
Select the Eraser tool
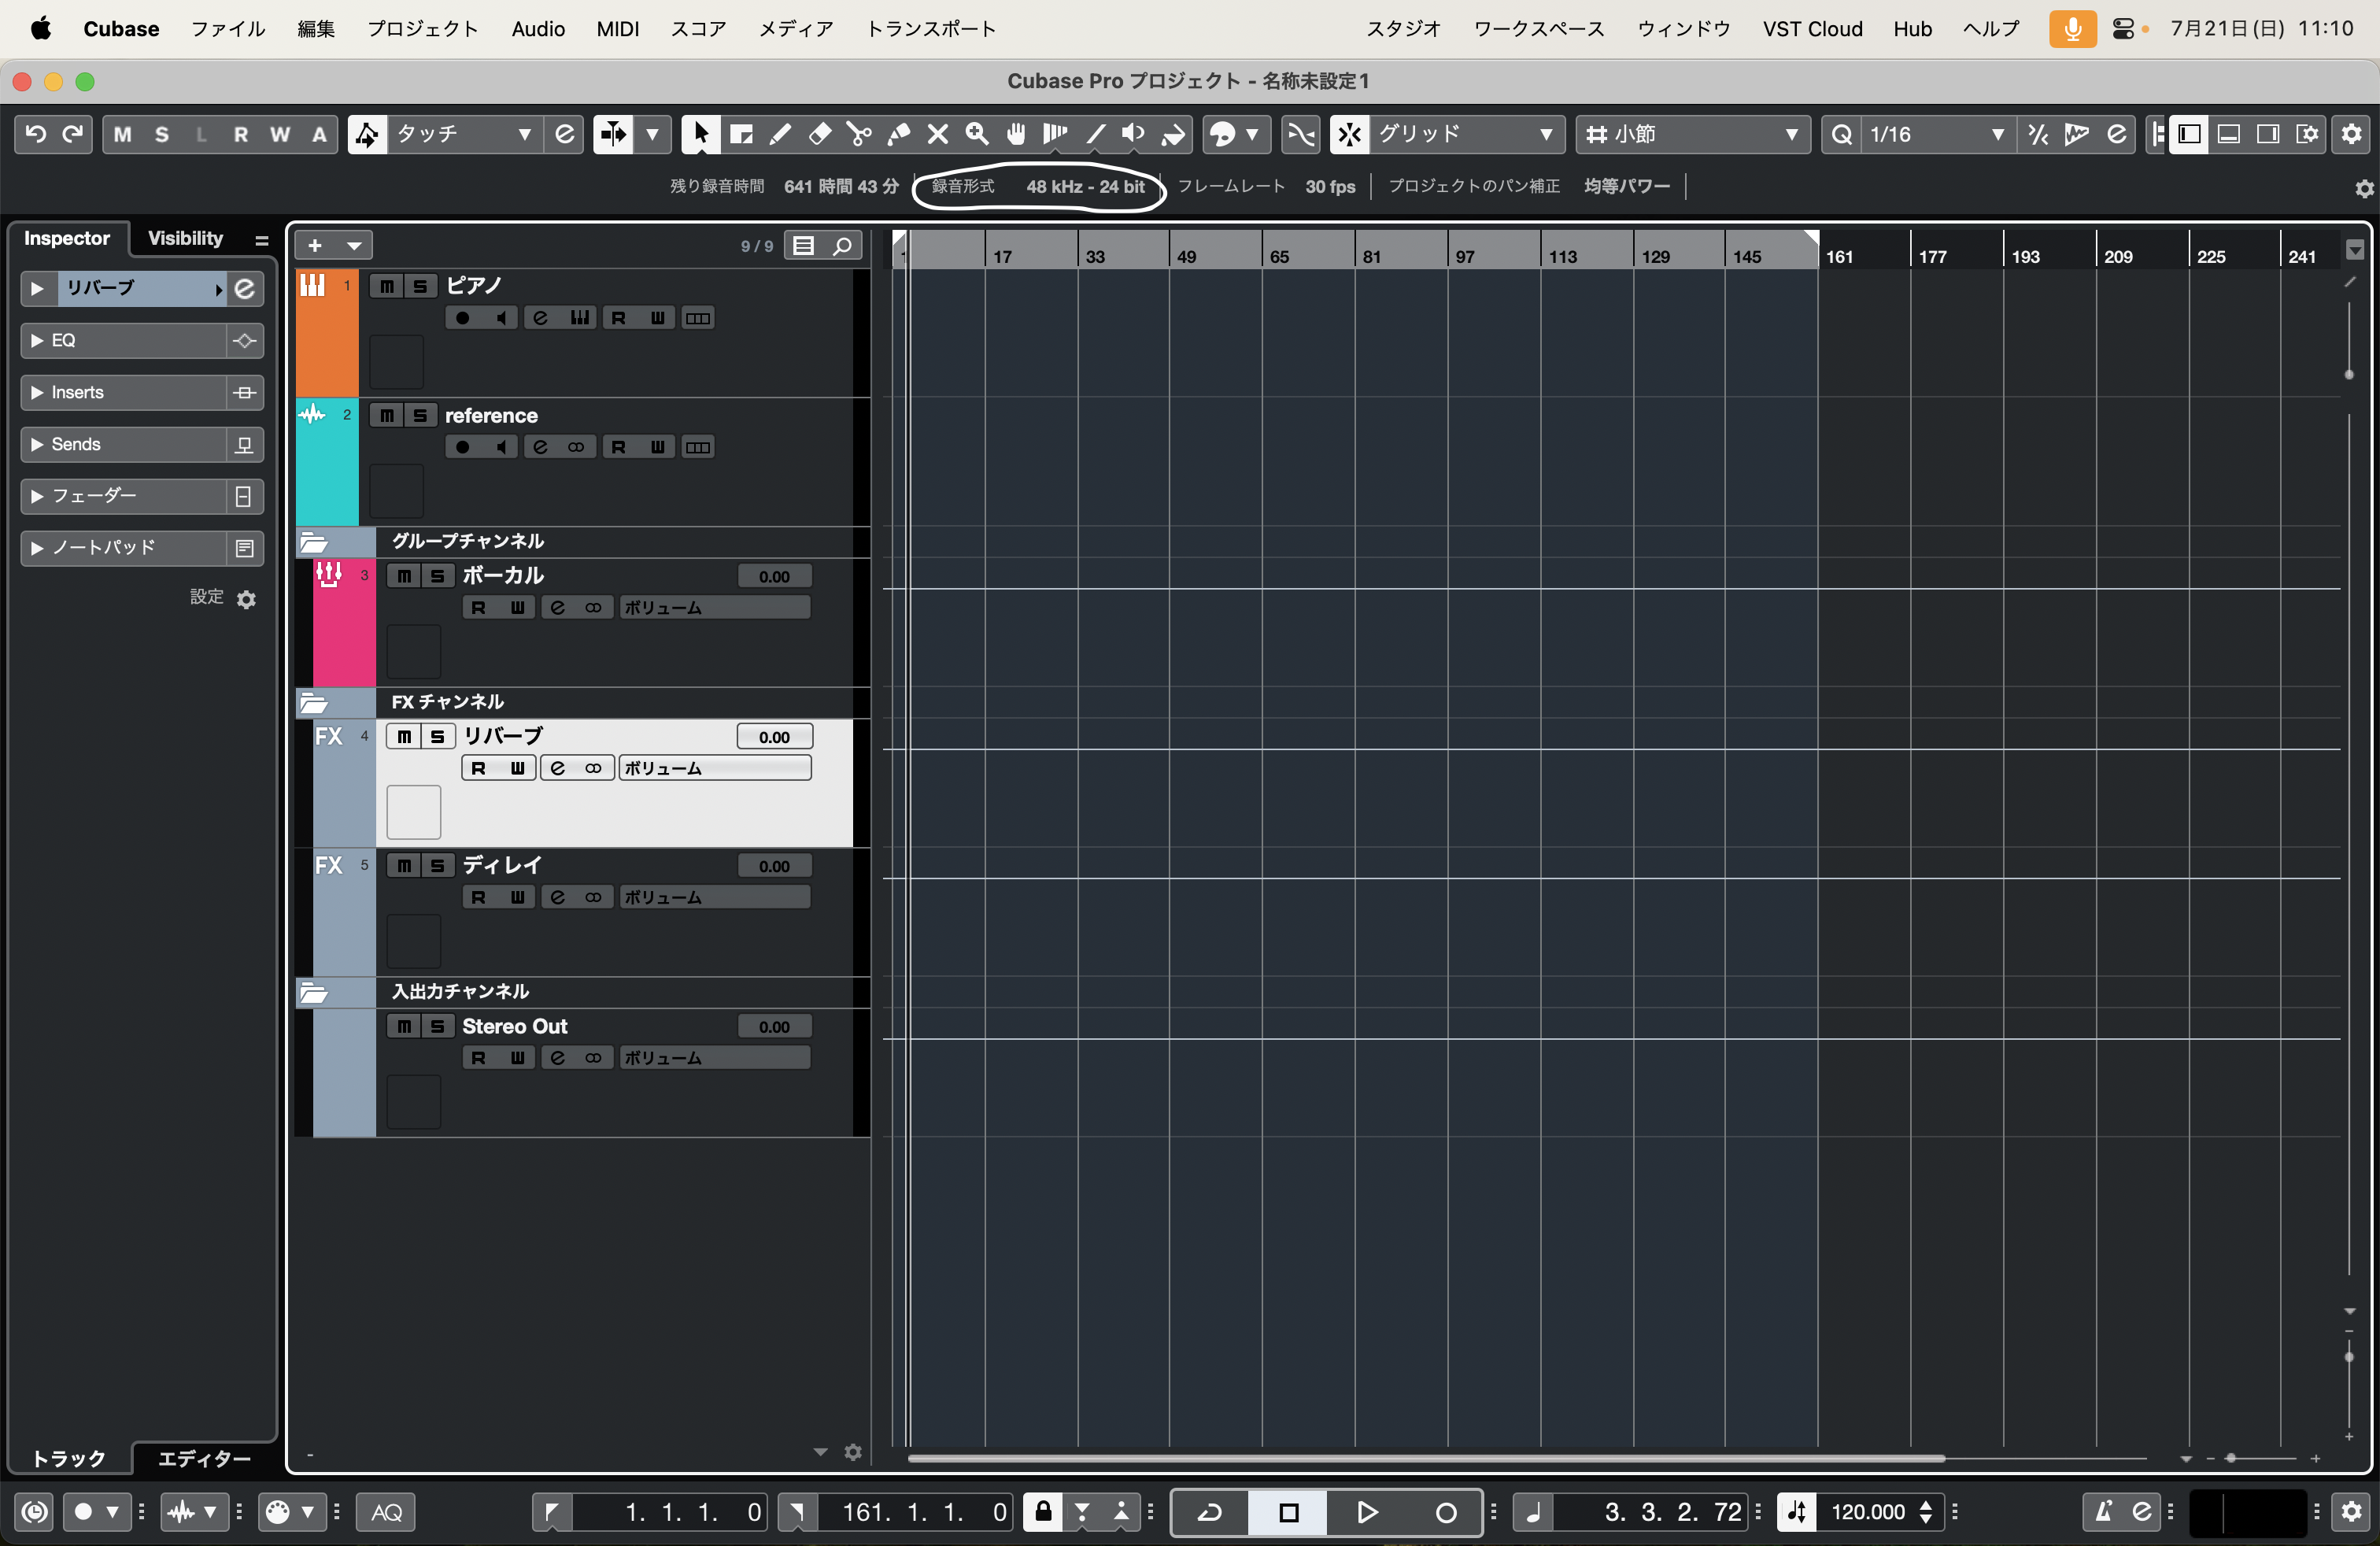(819, 134)
